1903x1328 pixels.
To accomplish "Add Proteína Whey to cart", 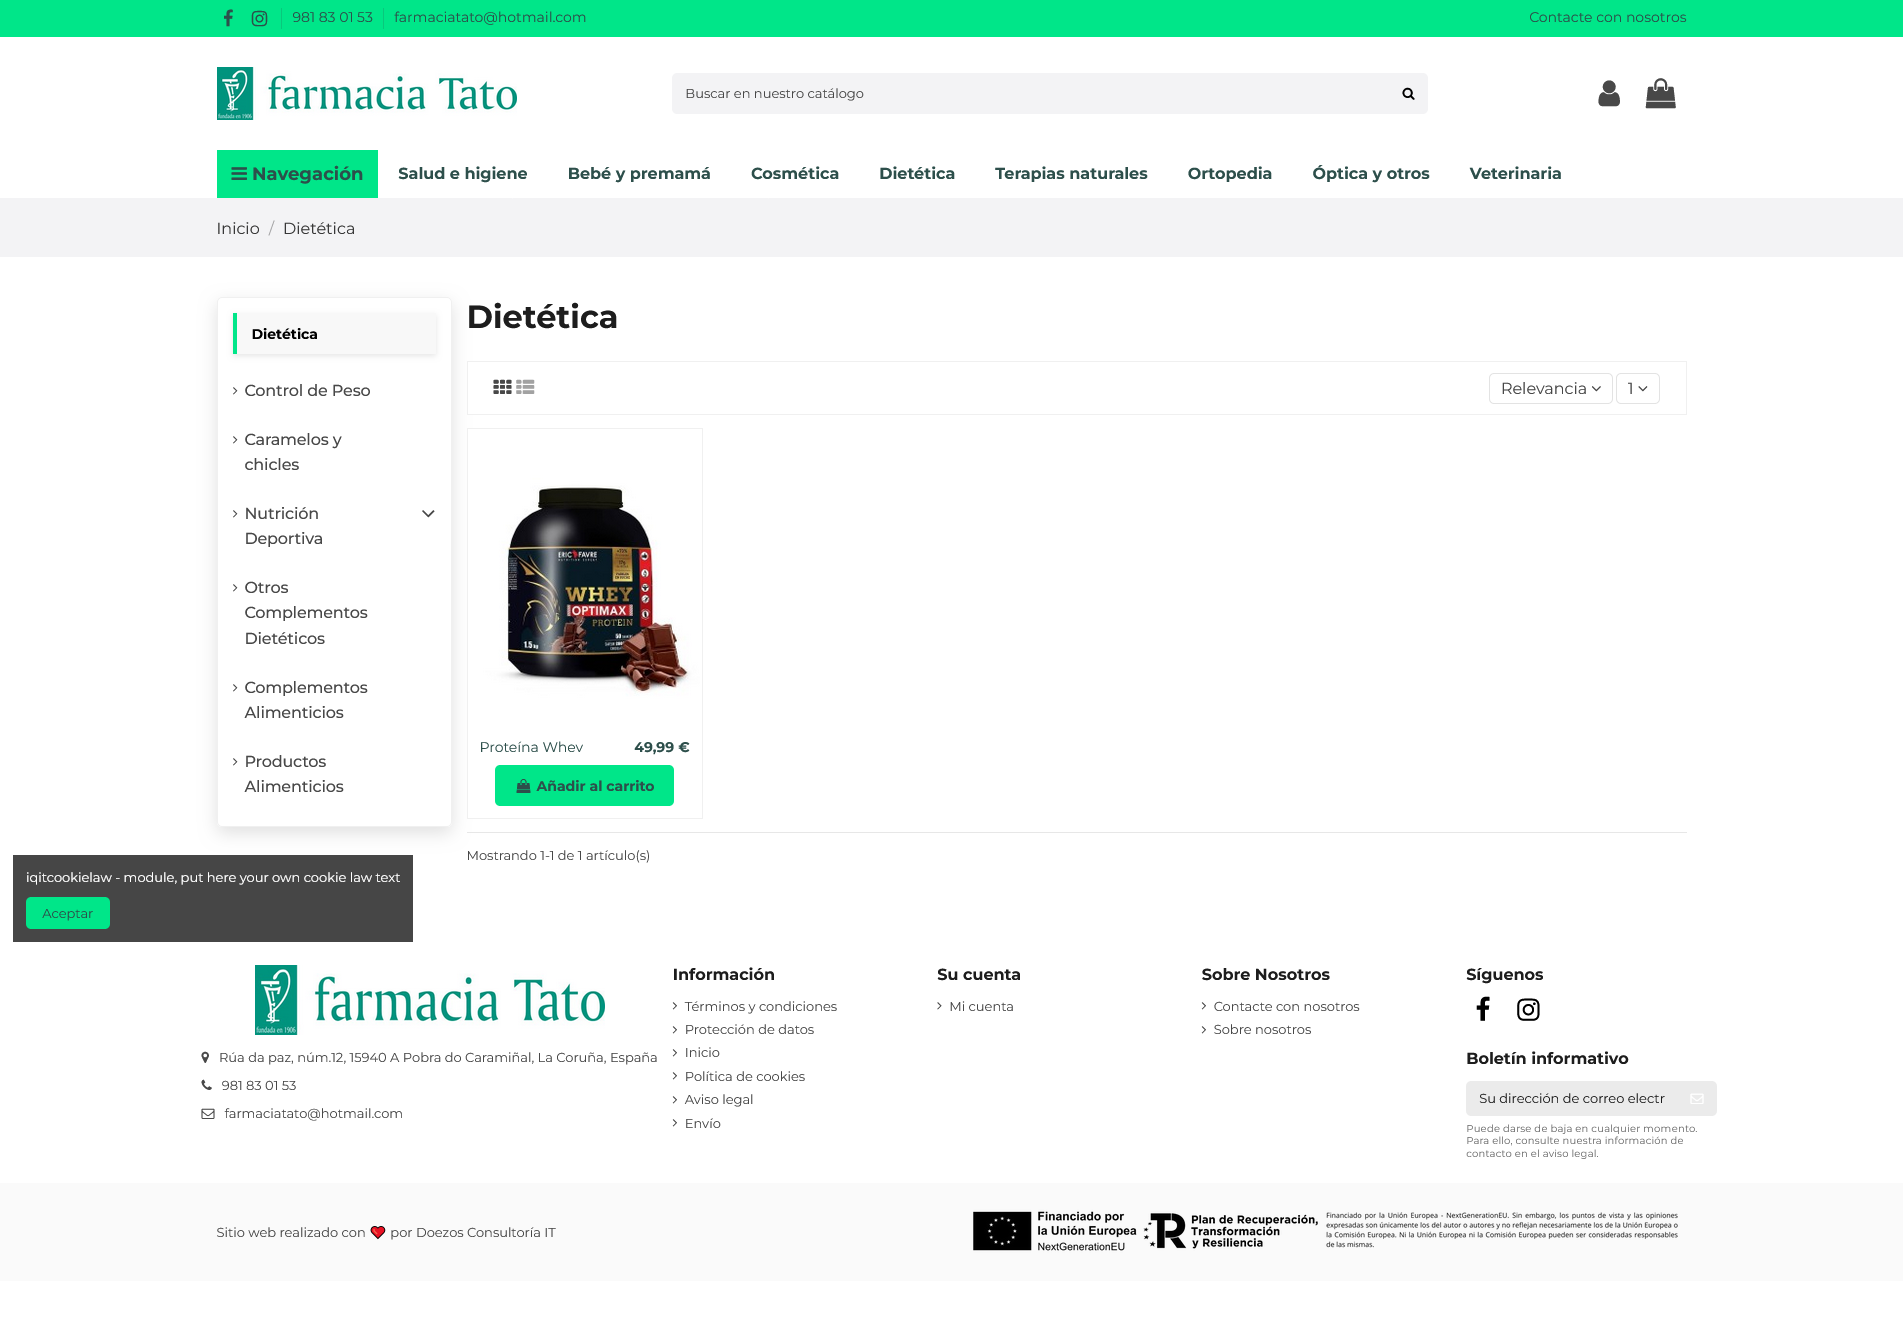I will [584, 786].
